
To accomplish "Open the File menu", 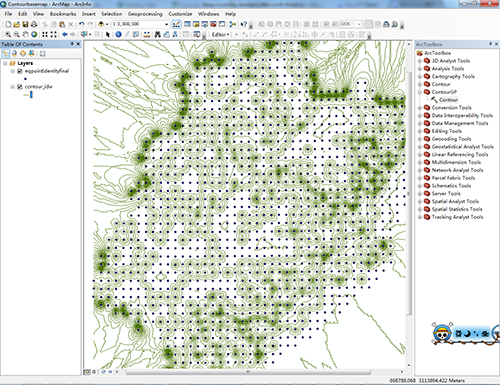I will (x=8, y=14).
